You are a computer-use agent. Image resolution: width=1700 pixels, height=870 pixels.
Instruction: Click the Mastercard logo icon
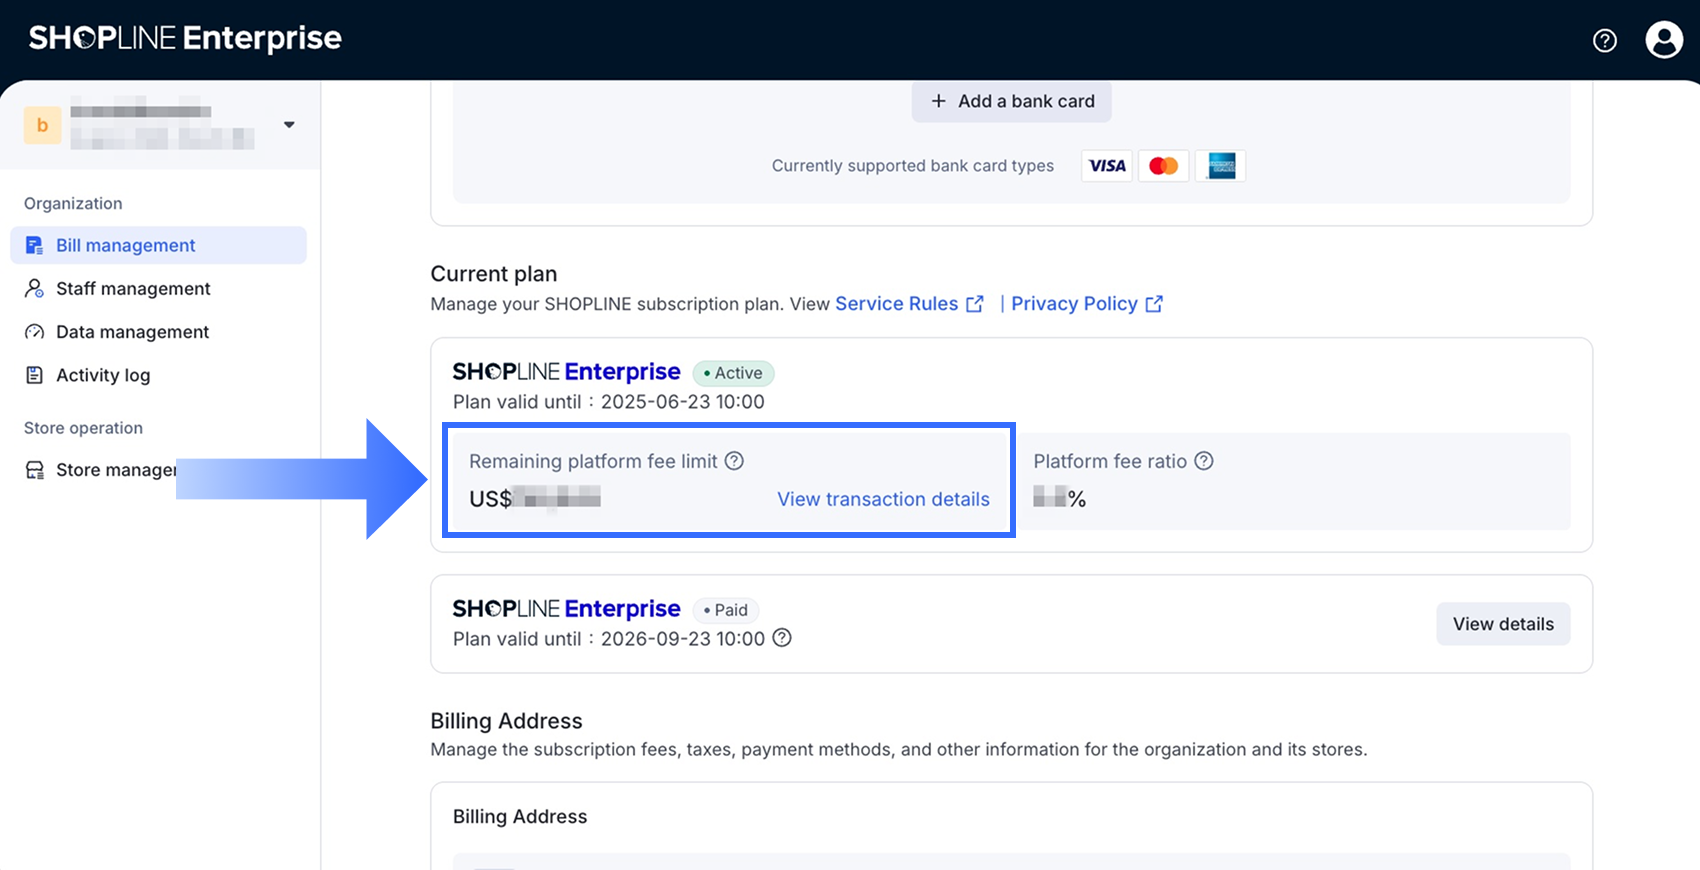pos(1163,166)
